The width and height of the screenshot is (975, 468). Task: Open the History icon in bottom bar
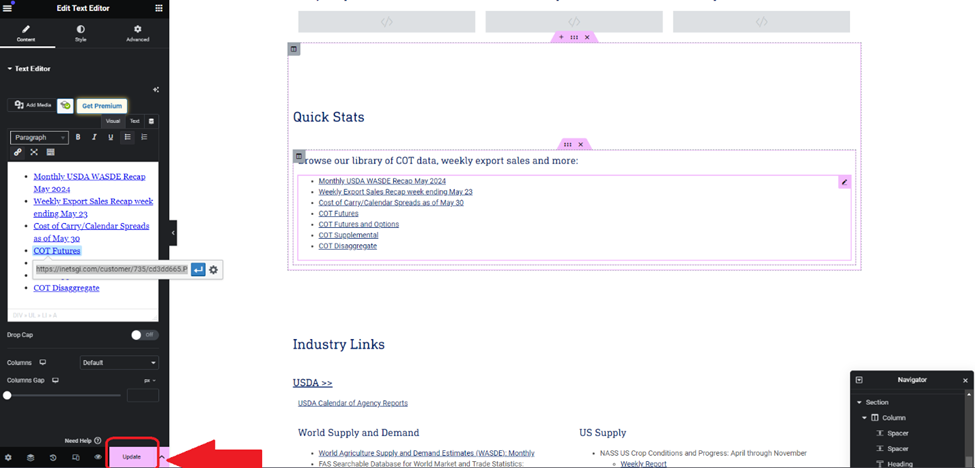pos(53,457)
